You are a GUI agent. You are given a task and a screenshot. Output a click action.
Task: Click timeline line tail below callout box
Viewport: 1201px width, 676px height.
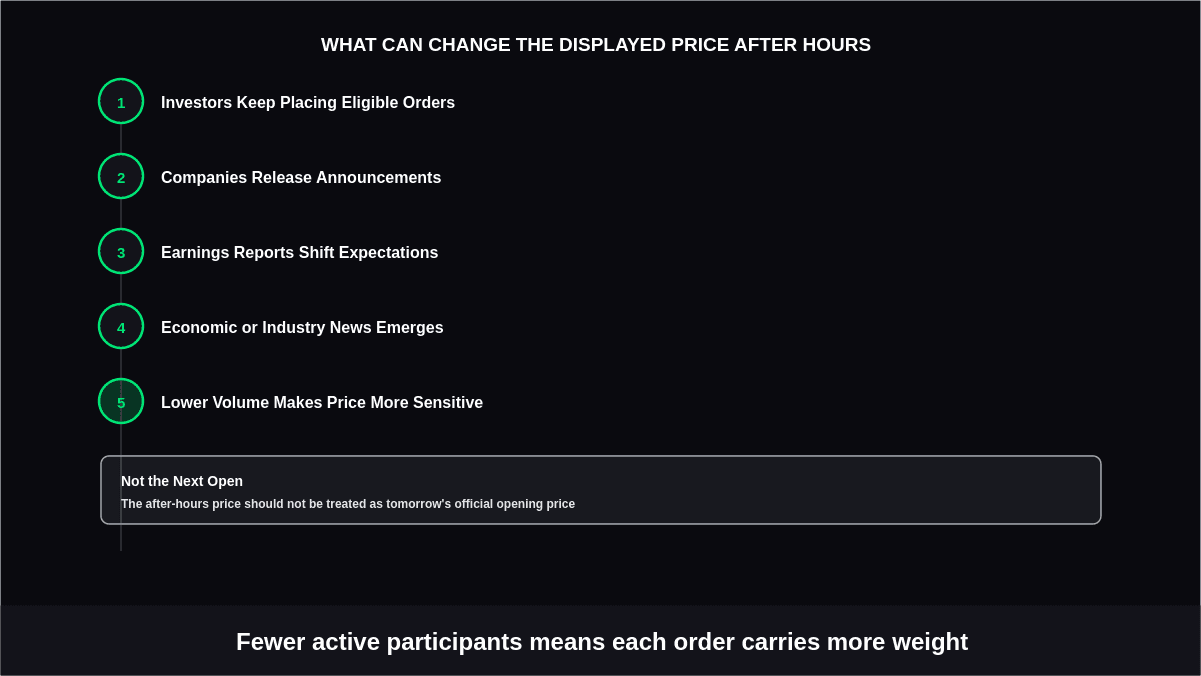pos(121,538)
